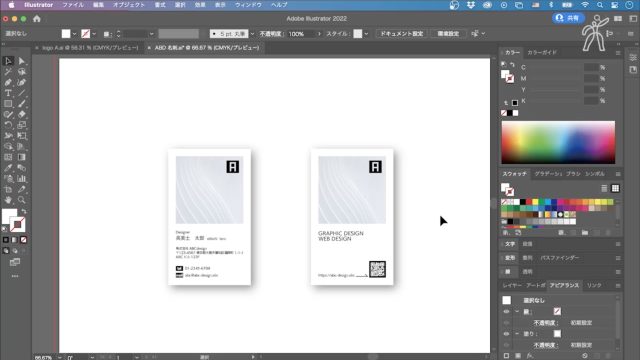Open the ファイル menu
Image resolution: width=640 pixels, height=360 pixels.
pos(73,5)
